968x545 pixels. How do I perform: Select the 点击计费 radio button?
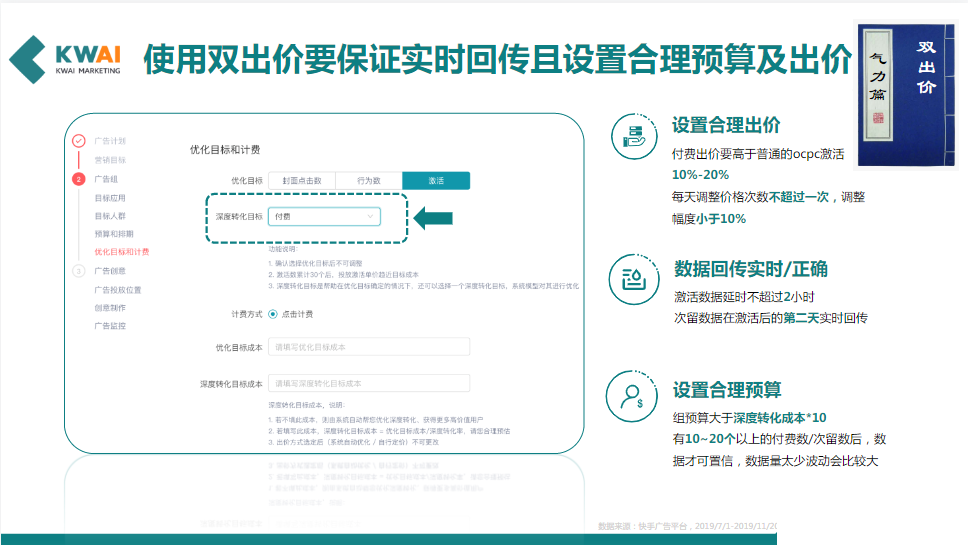[x=273, y=314]
